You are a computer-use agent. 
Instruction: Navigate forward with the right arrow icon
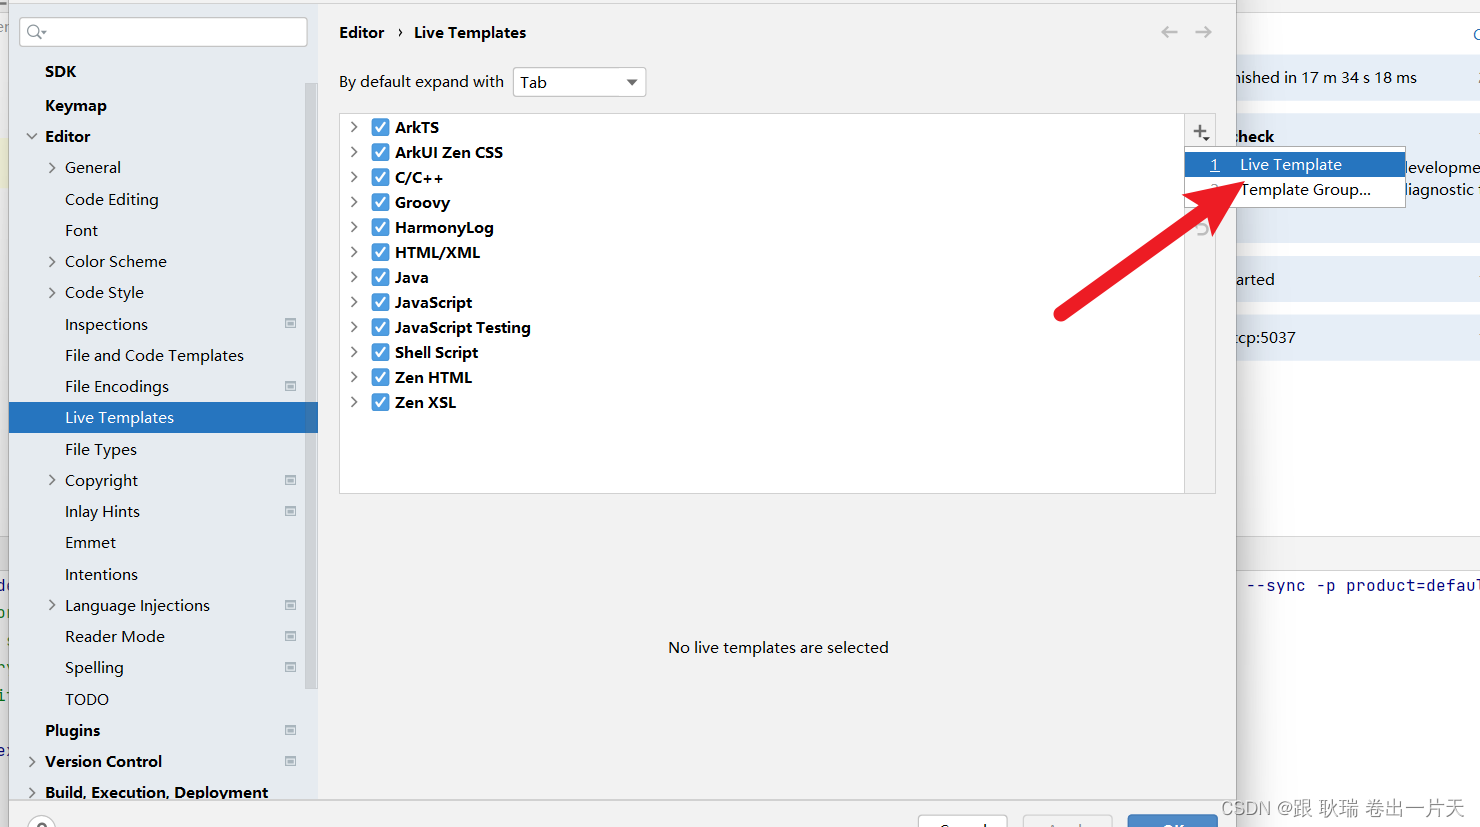[x=1203, y=32]
